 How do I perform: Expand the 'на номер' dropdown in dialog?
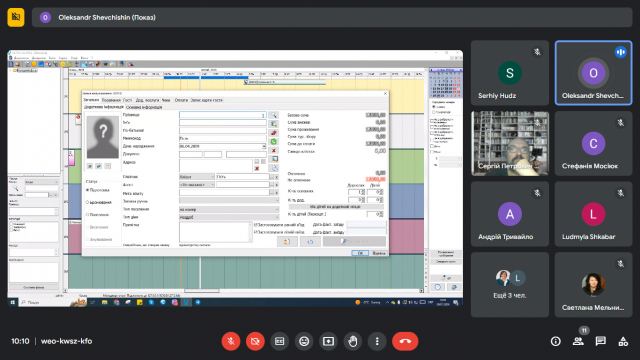click(x=229, y=209)
